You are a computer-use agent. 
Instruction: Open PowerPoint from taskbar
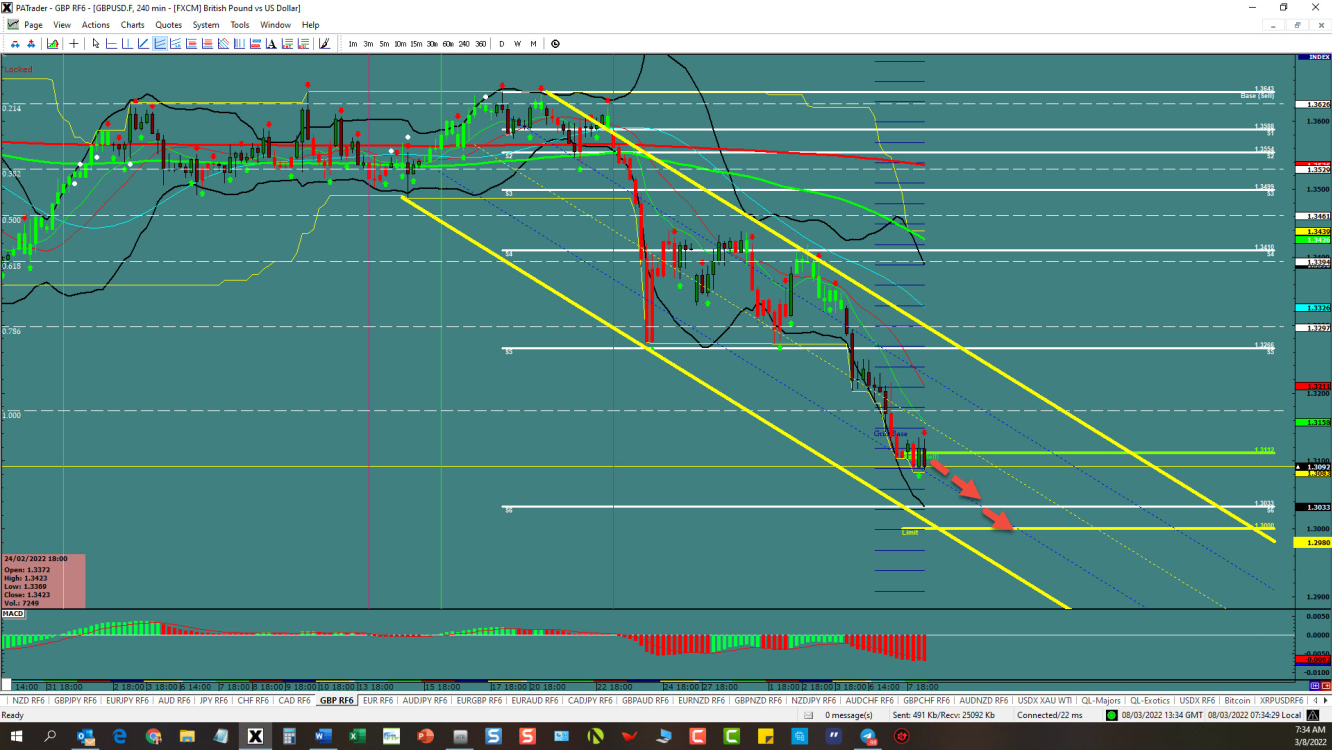pyautogui.click(x=425, y=736)
